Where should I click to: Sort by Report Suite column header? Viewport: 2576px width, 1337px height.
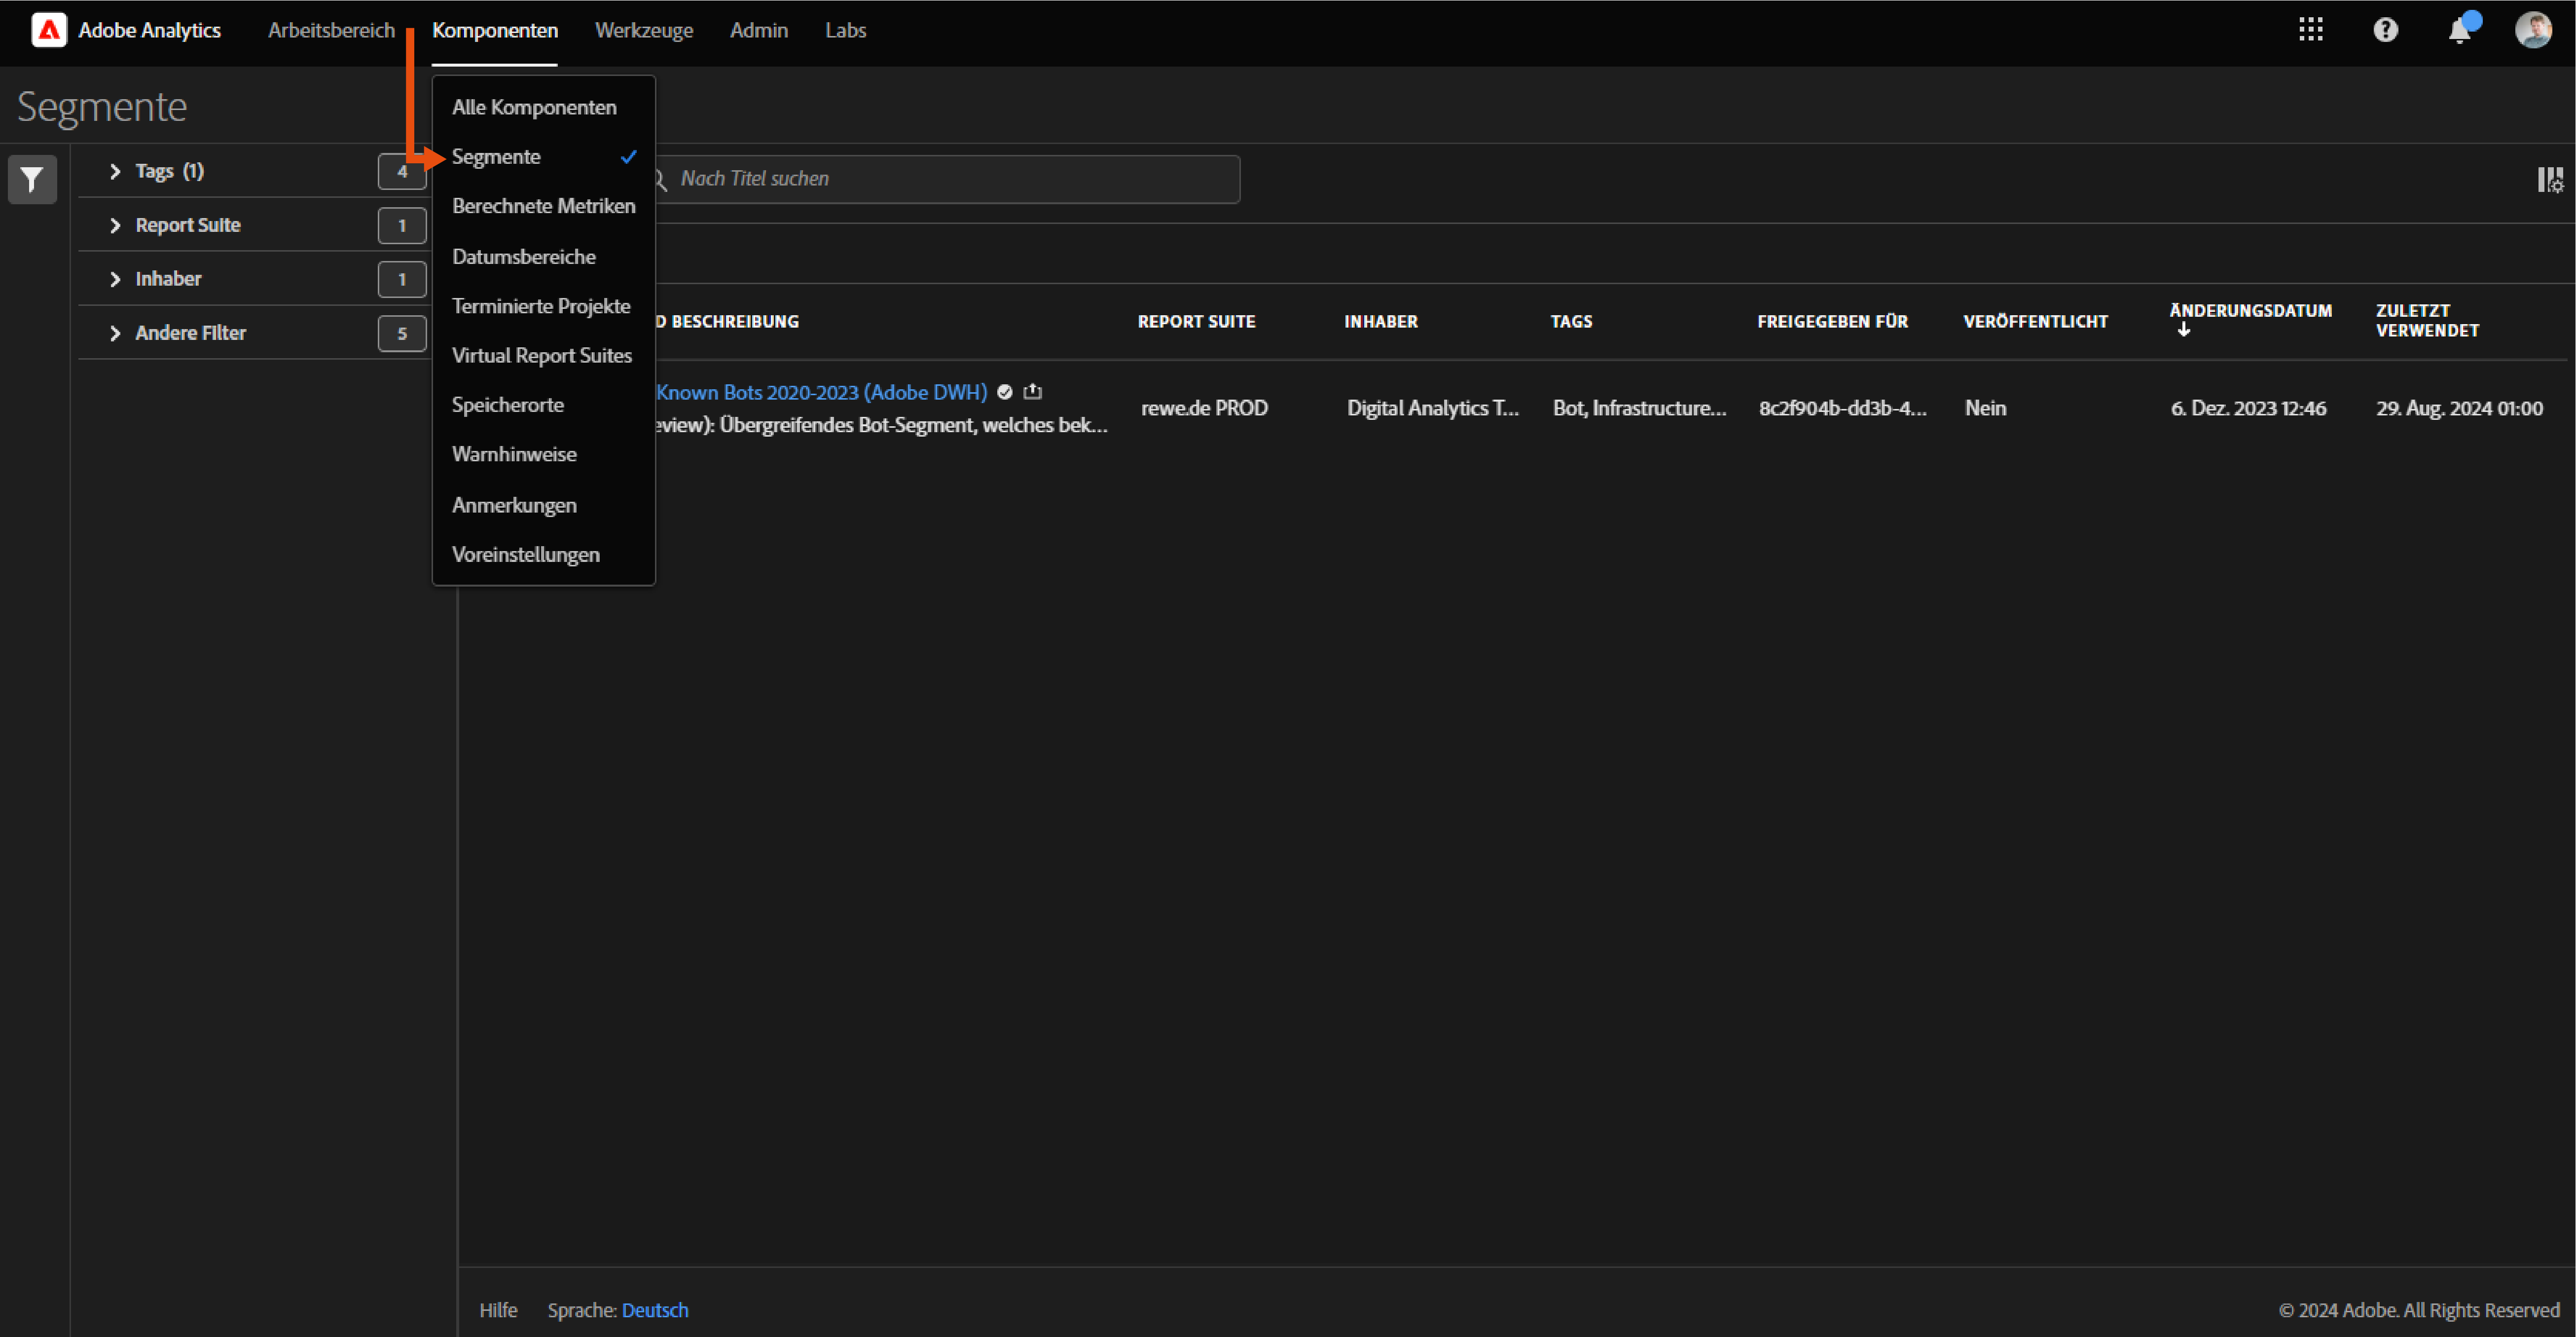tap(1196, 321)
